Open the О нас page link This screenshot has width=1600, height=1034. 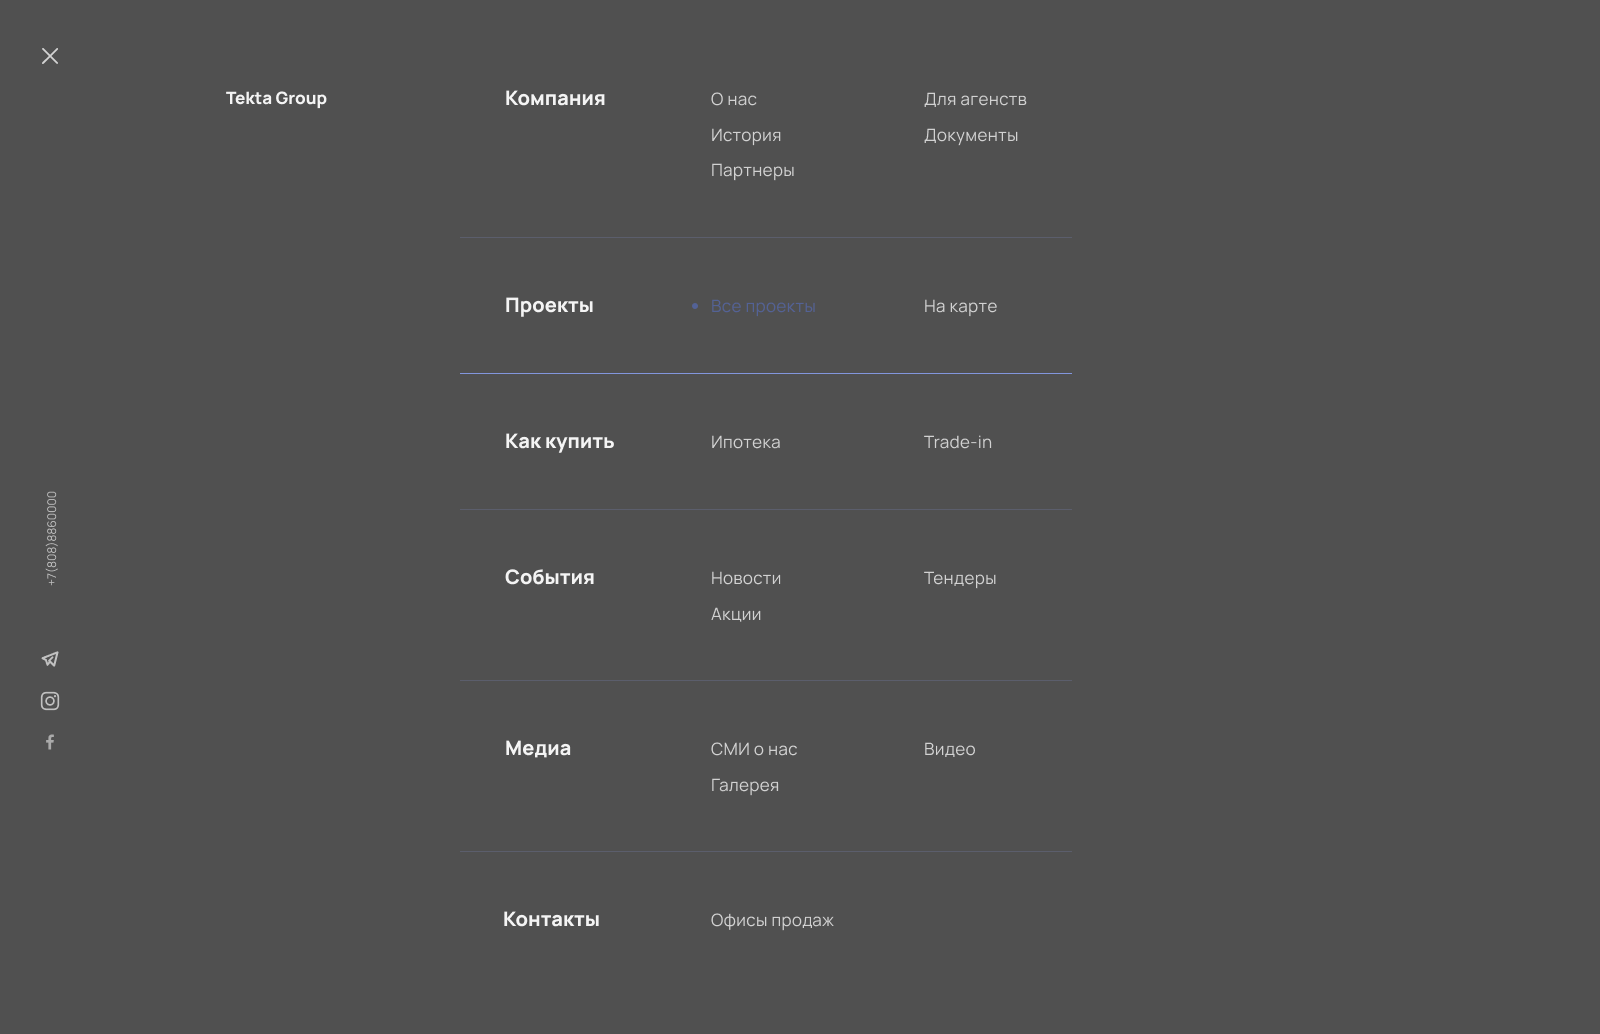(734, 99)
